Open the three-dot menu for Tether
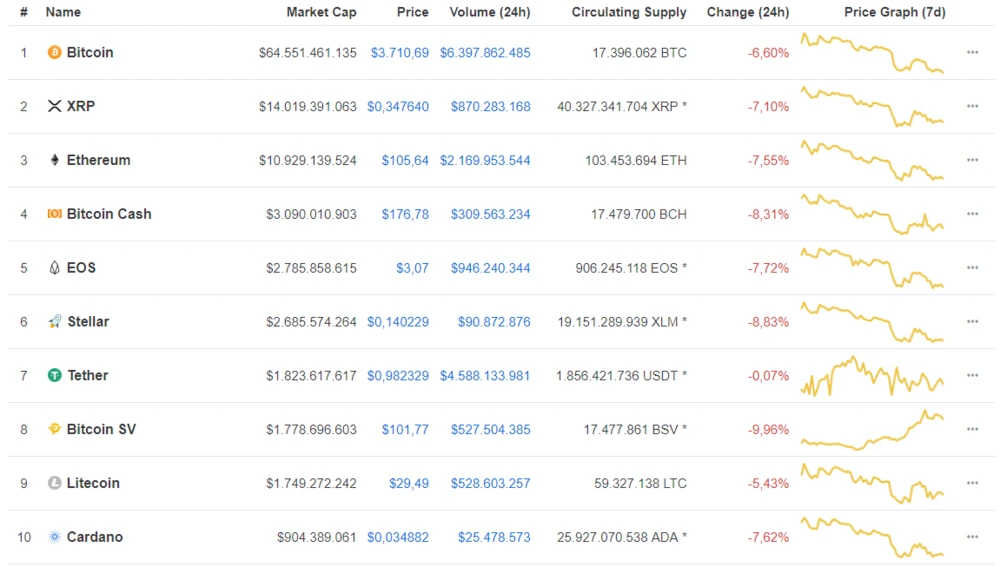Viewport: 1000px width, 567px height. coord(972,376)
